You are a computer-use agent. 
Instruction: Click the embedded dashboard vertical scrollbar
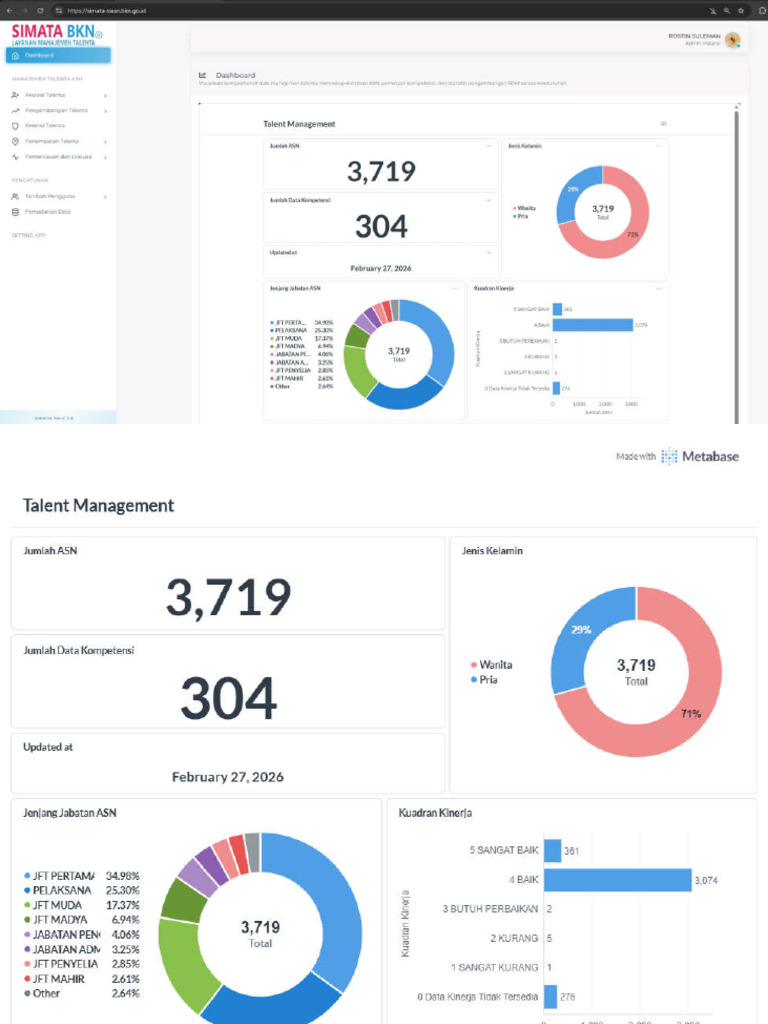[x=737, y=267]
